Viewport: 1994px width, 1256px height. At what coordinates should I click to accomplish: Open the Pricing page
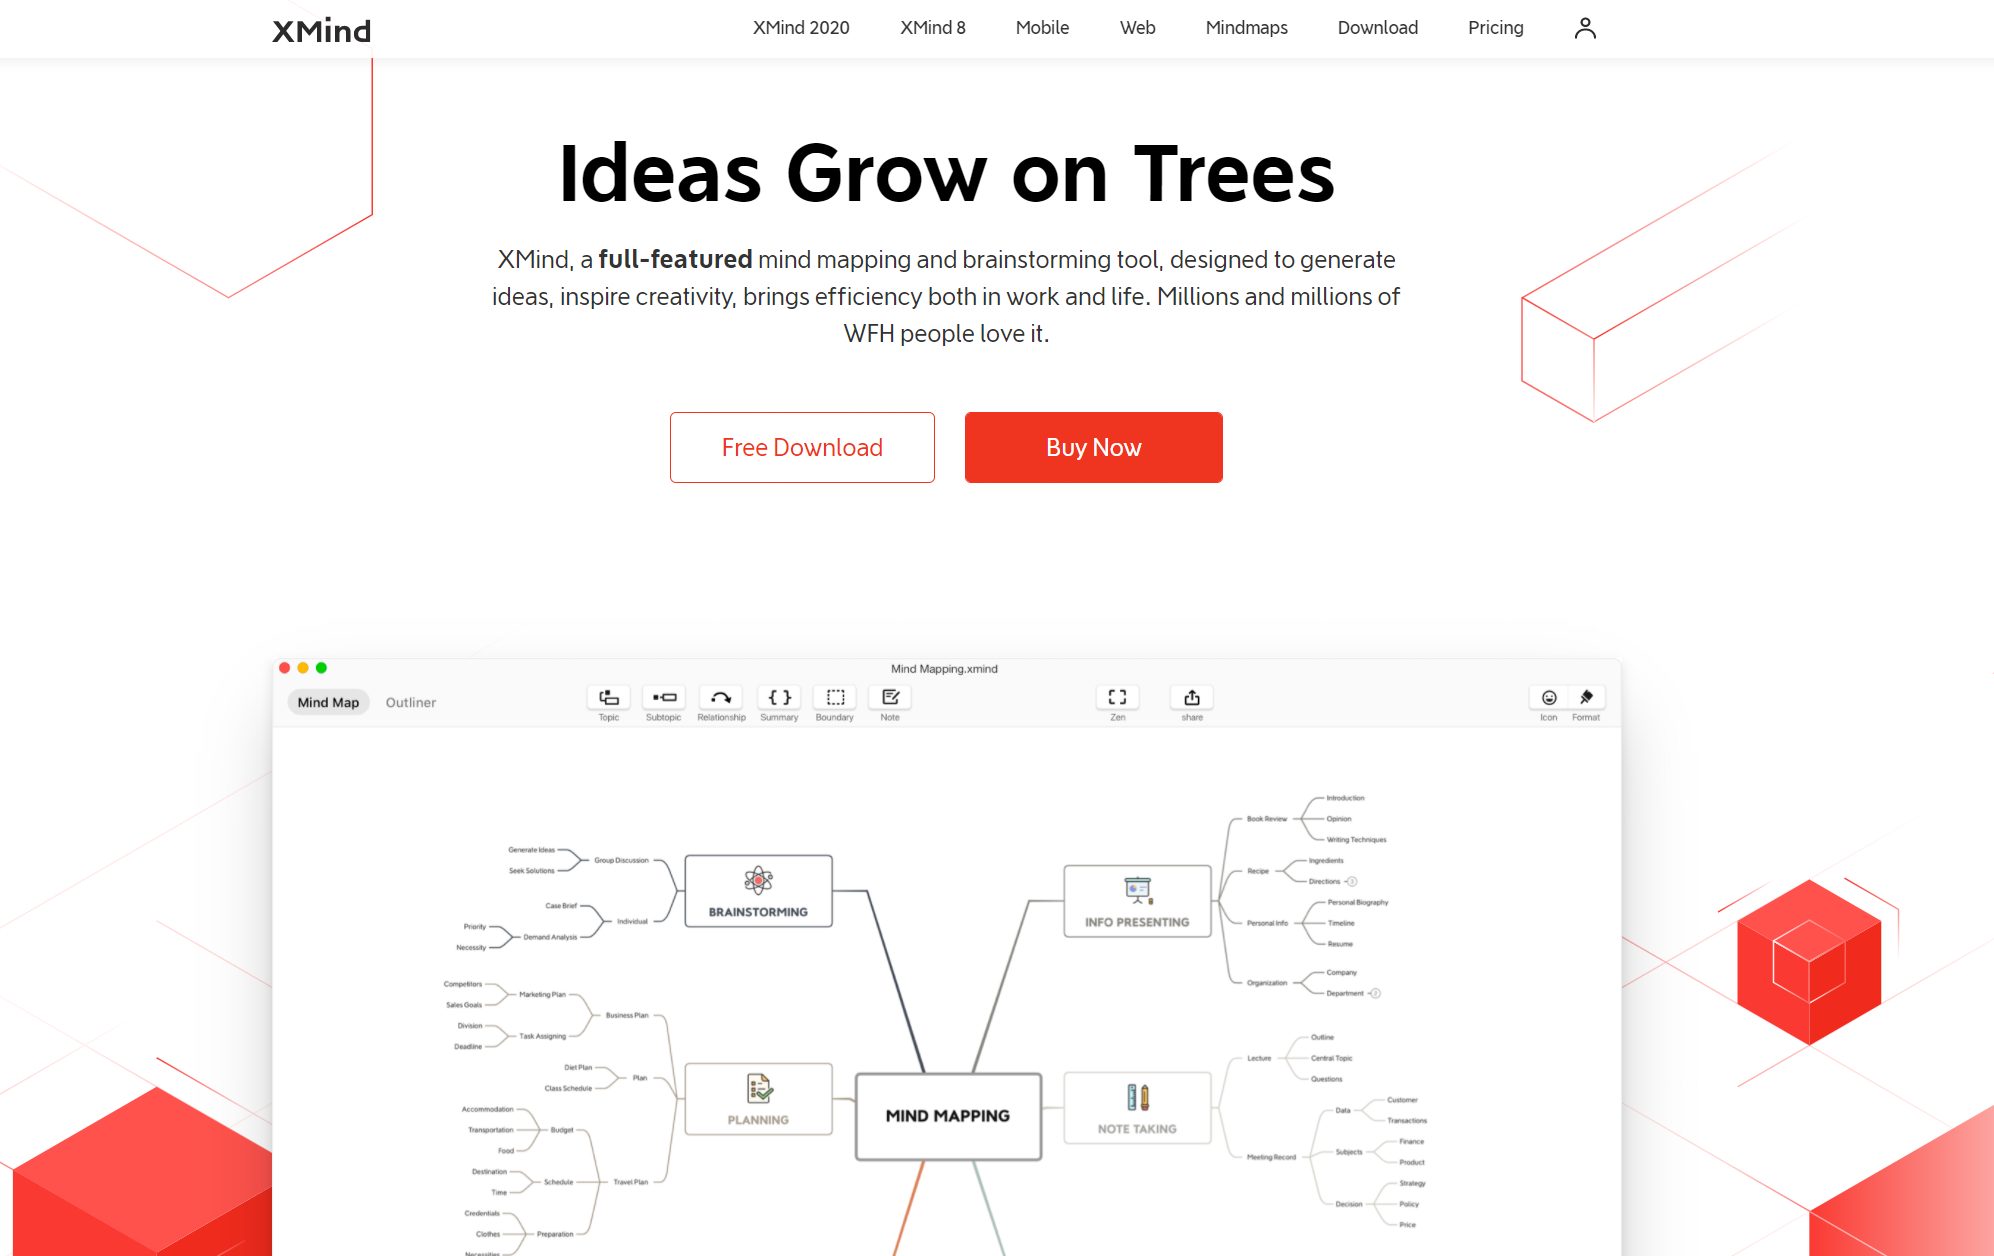pos(1495,28)
